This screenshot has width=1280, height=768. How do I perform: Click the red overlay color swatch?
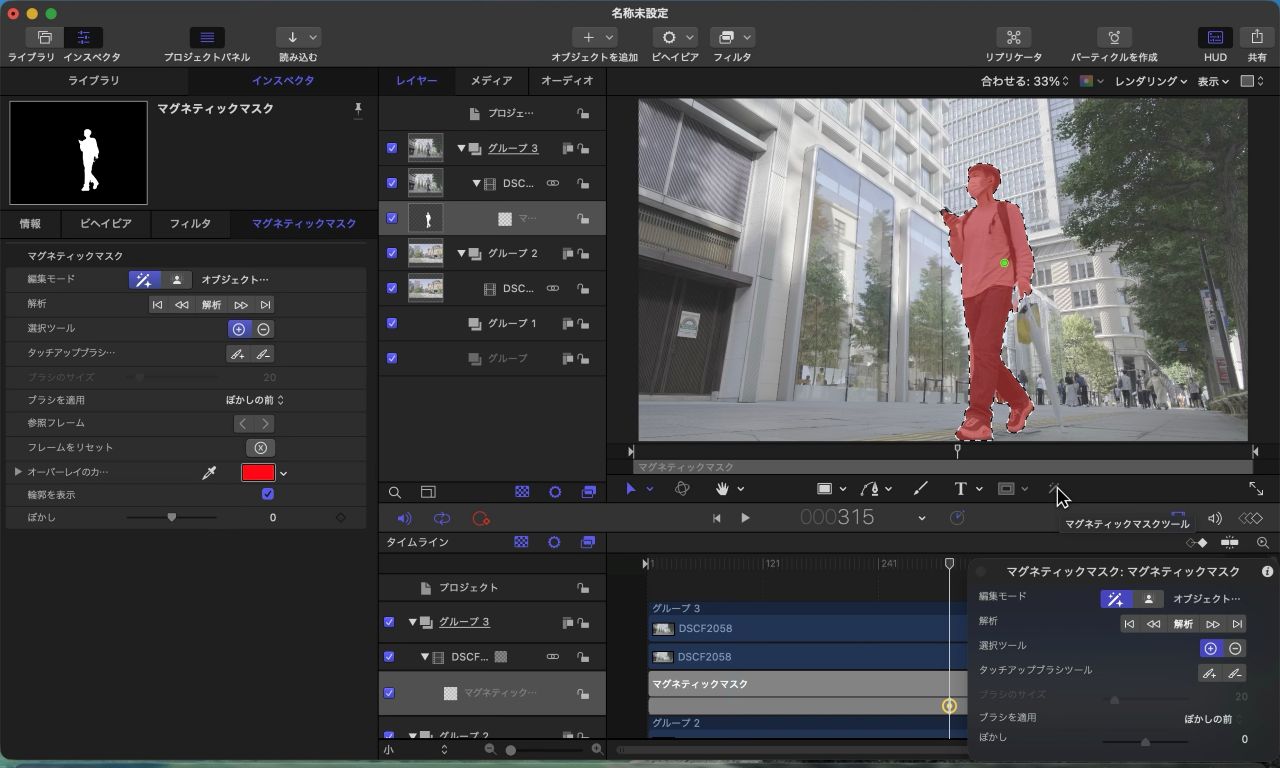point(258,472)
